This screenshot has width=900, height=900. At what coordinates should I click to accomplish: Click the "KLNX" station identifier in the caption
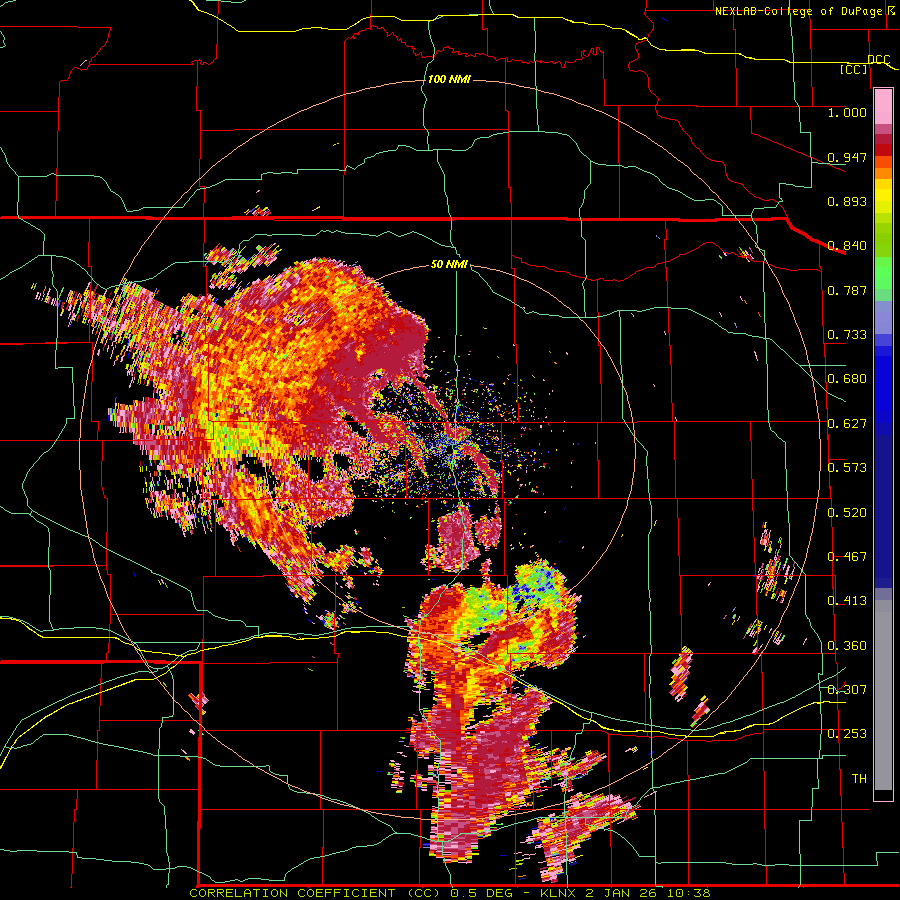[x=558, y=893]
